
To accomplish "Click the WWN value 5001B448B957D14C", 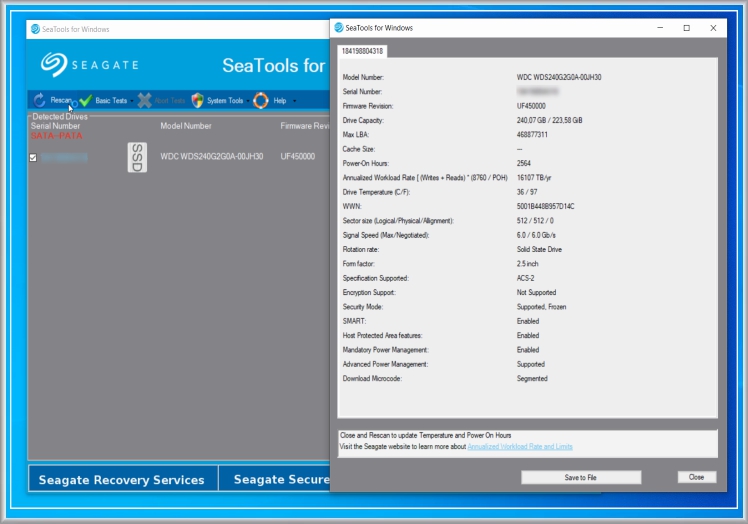I will (x=545, y=206).
